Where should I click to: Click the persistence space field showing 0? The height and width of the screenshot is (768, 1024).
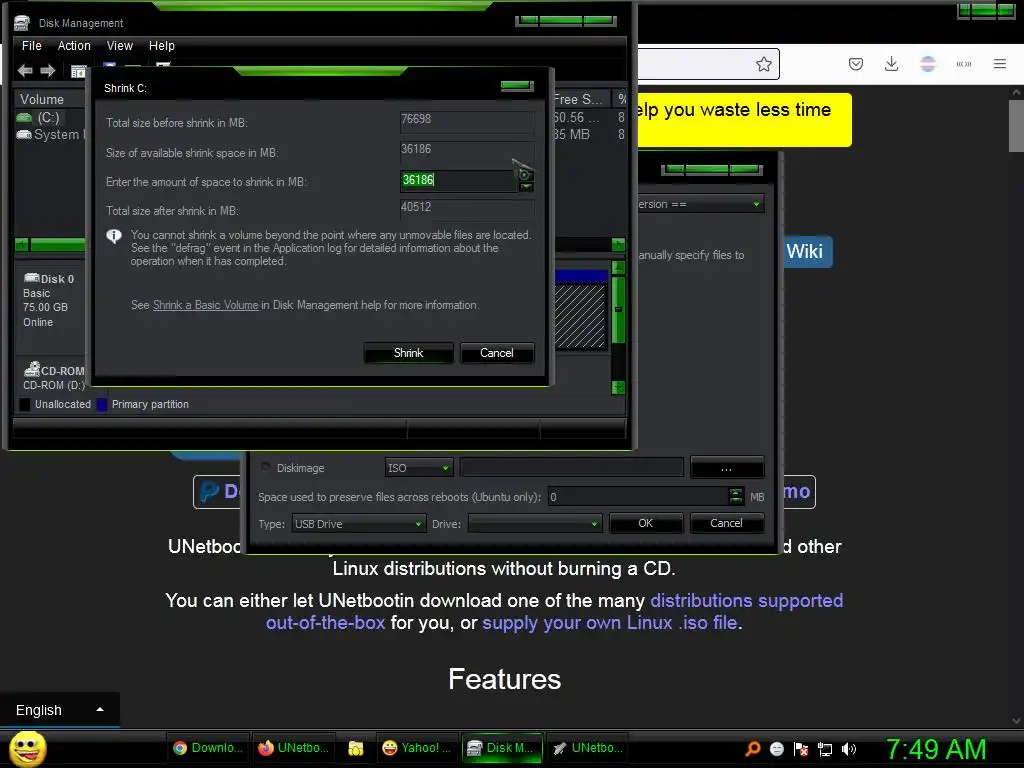point(638,497)
